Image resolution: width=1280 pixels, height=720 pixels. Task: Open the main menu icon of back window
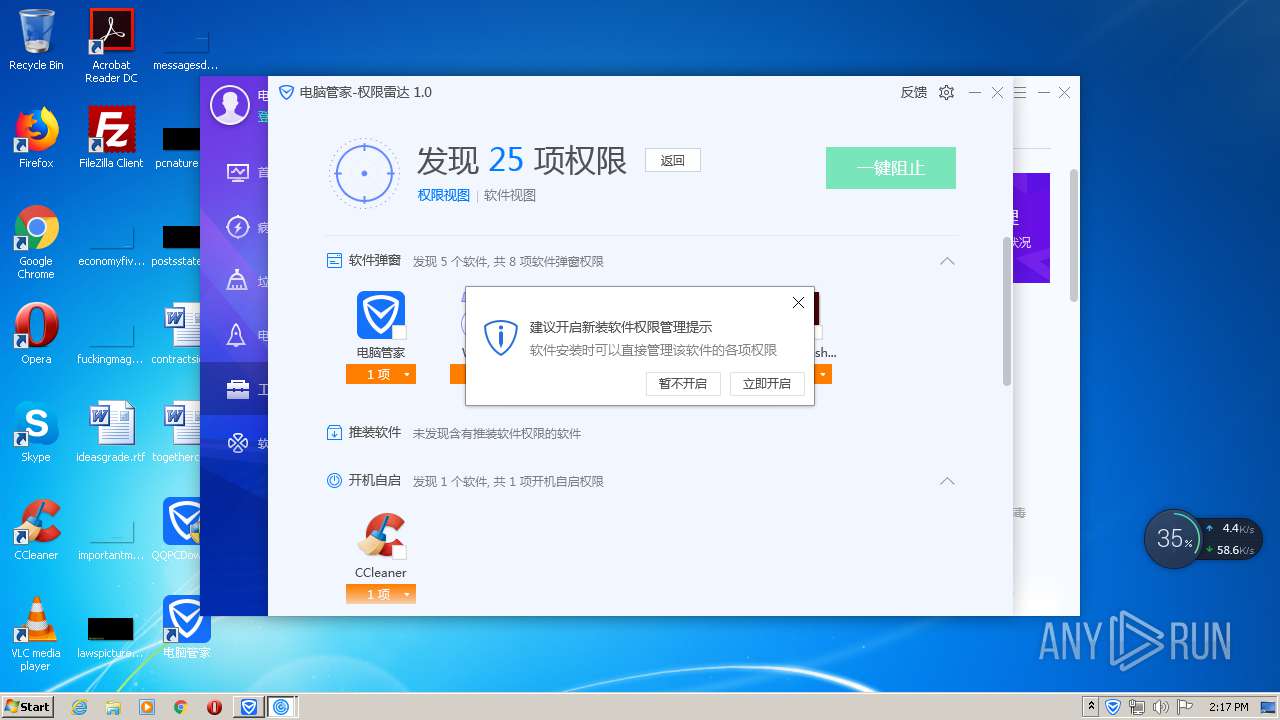pyautogui.click(x=1020, y=92)
